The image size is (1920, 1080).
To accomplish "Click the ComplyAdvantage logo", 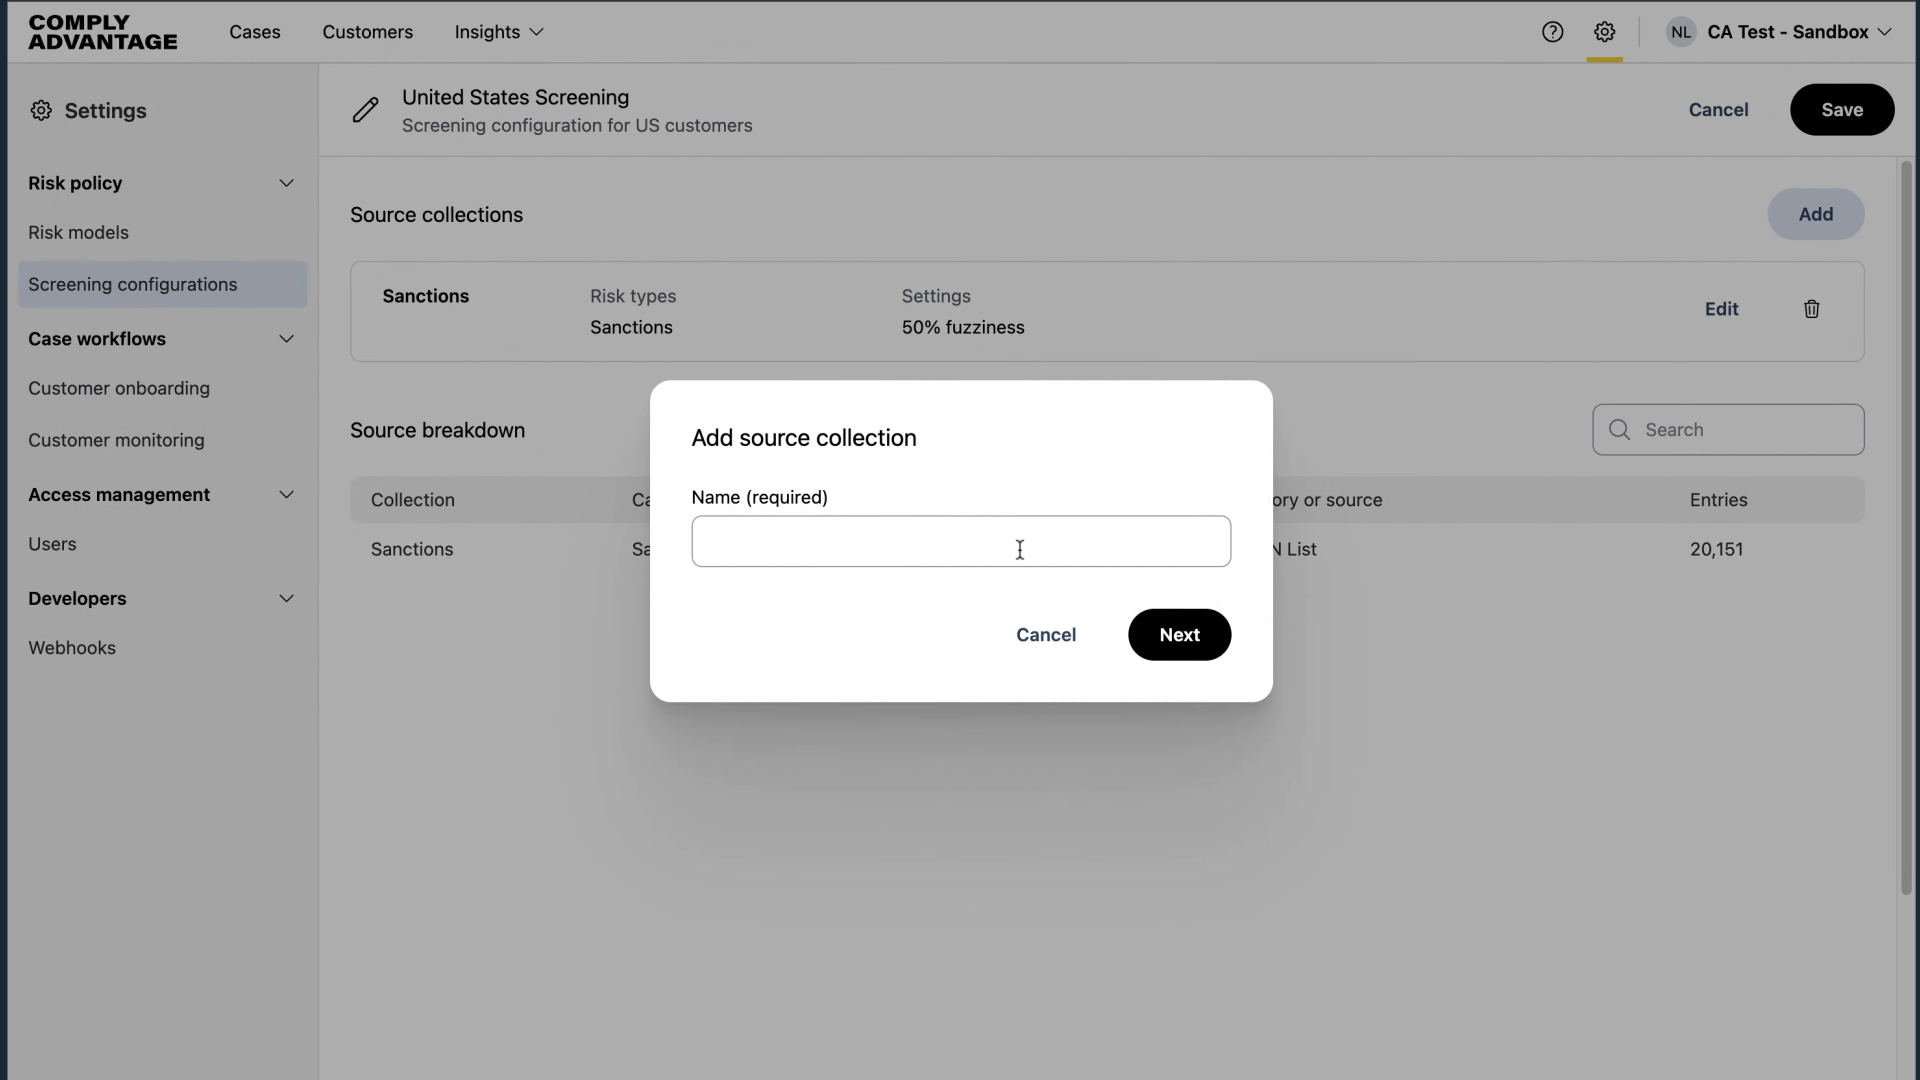I will pyautogui.click(x=102, y=31).
